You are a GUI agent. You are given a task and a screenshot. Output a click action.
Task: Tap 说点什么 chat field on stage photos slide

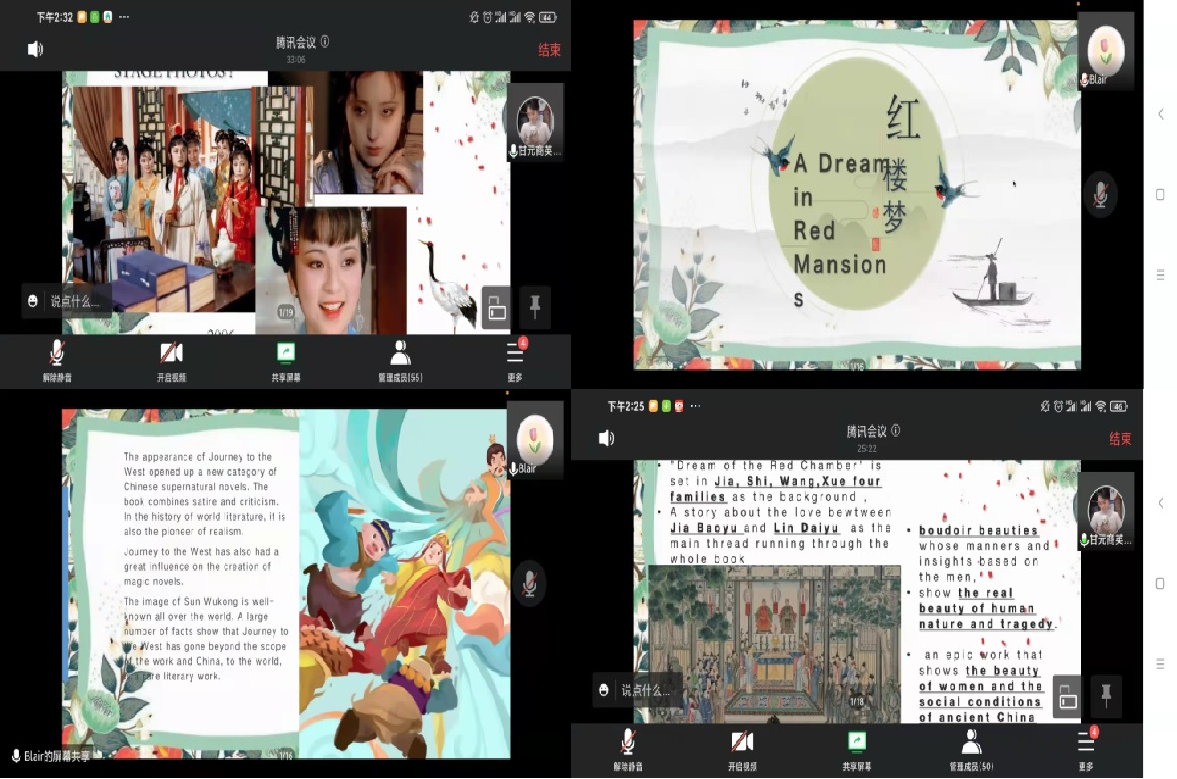(x=68, y=301)
